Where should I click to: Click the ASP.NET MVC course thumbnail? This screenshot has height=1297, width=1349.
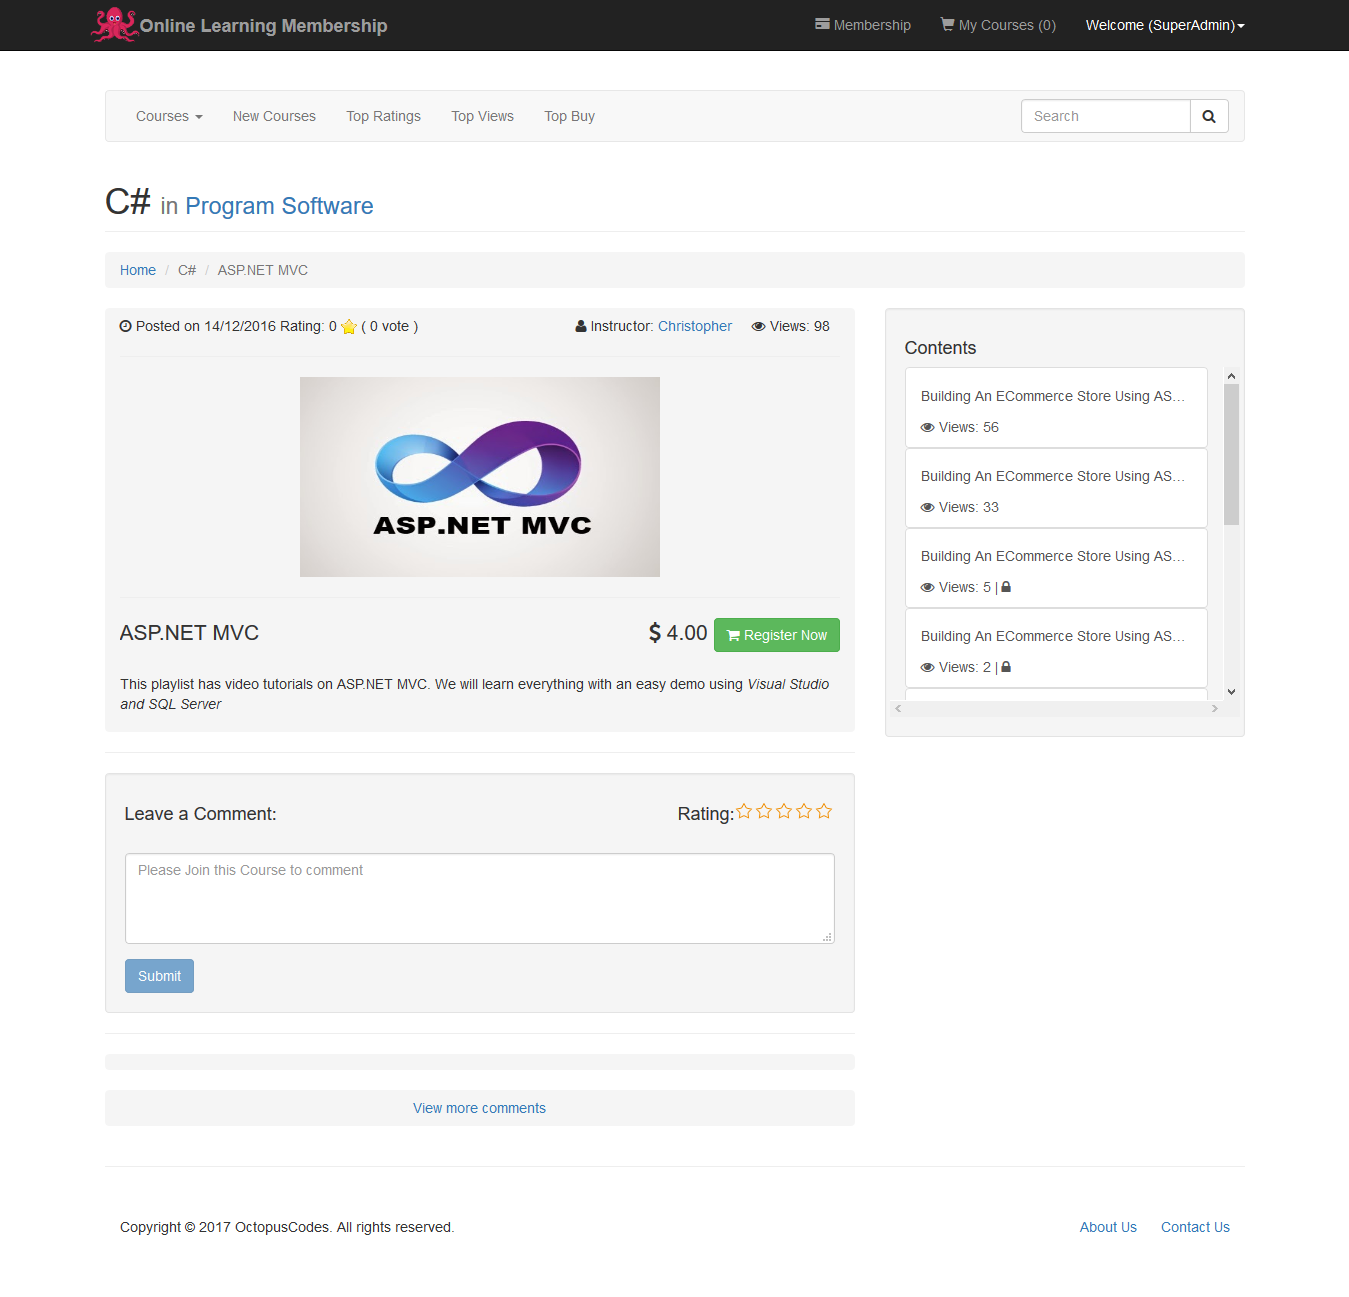point(480,477)
